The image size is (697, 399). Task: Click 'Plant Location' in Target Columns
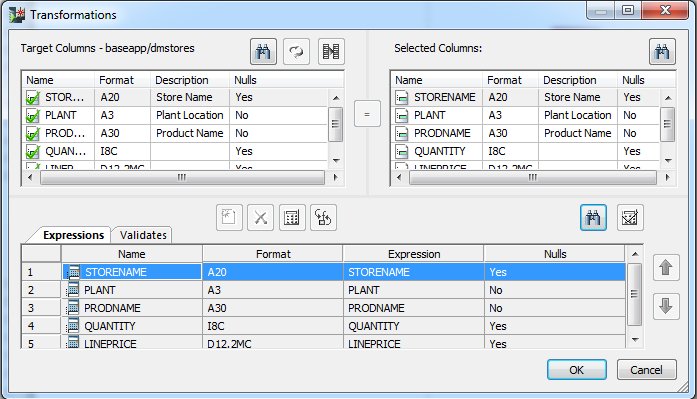click(189, 115)
